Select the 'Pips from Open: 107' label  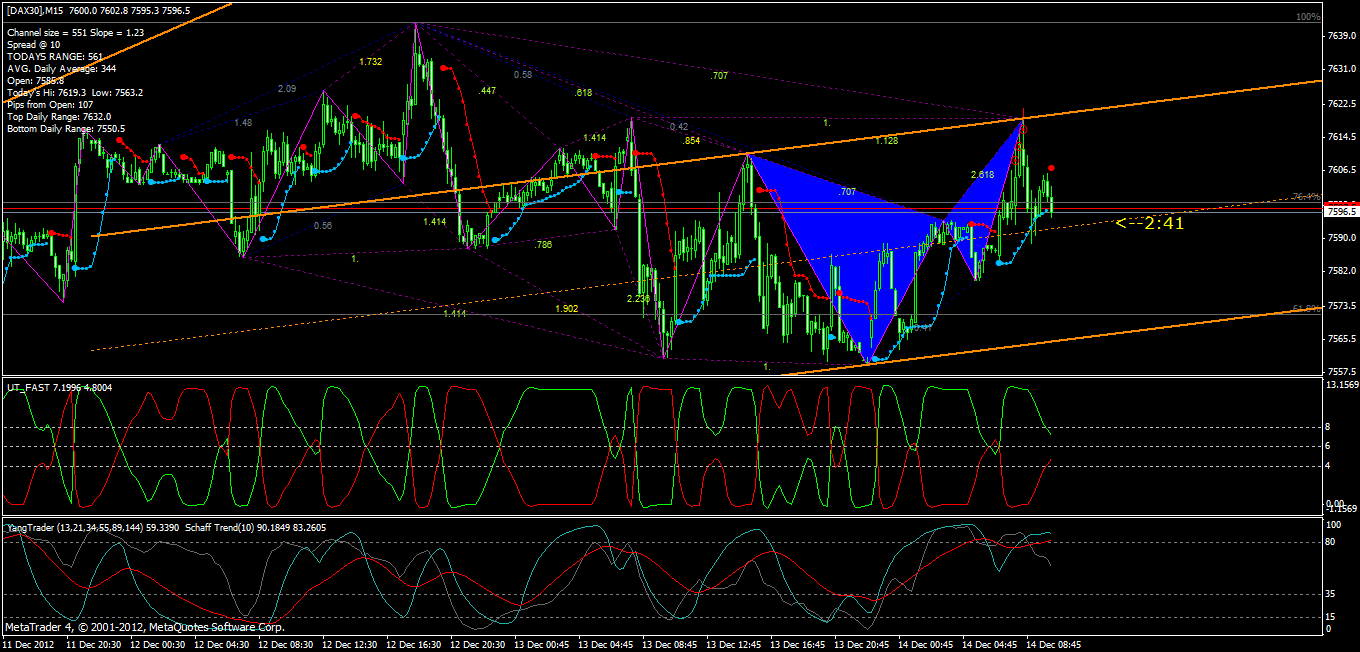pyautogui.click(x=50, y=105)
